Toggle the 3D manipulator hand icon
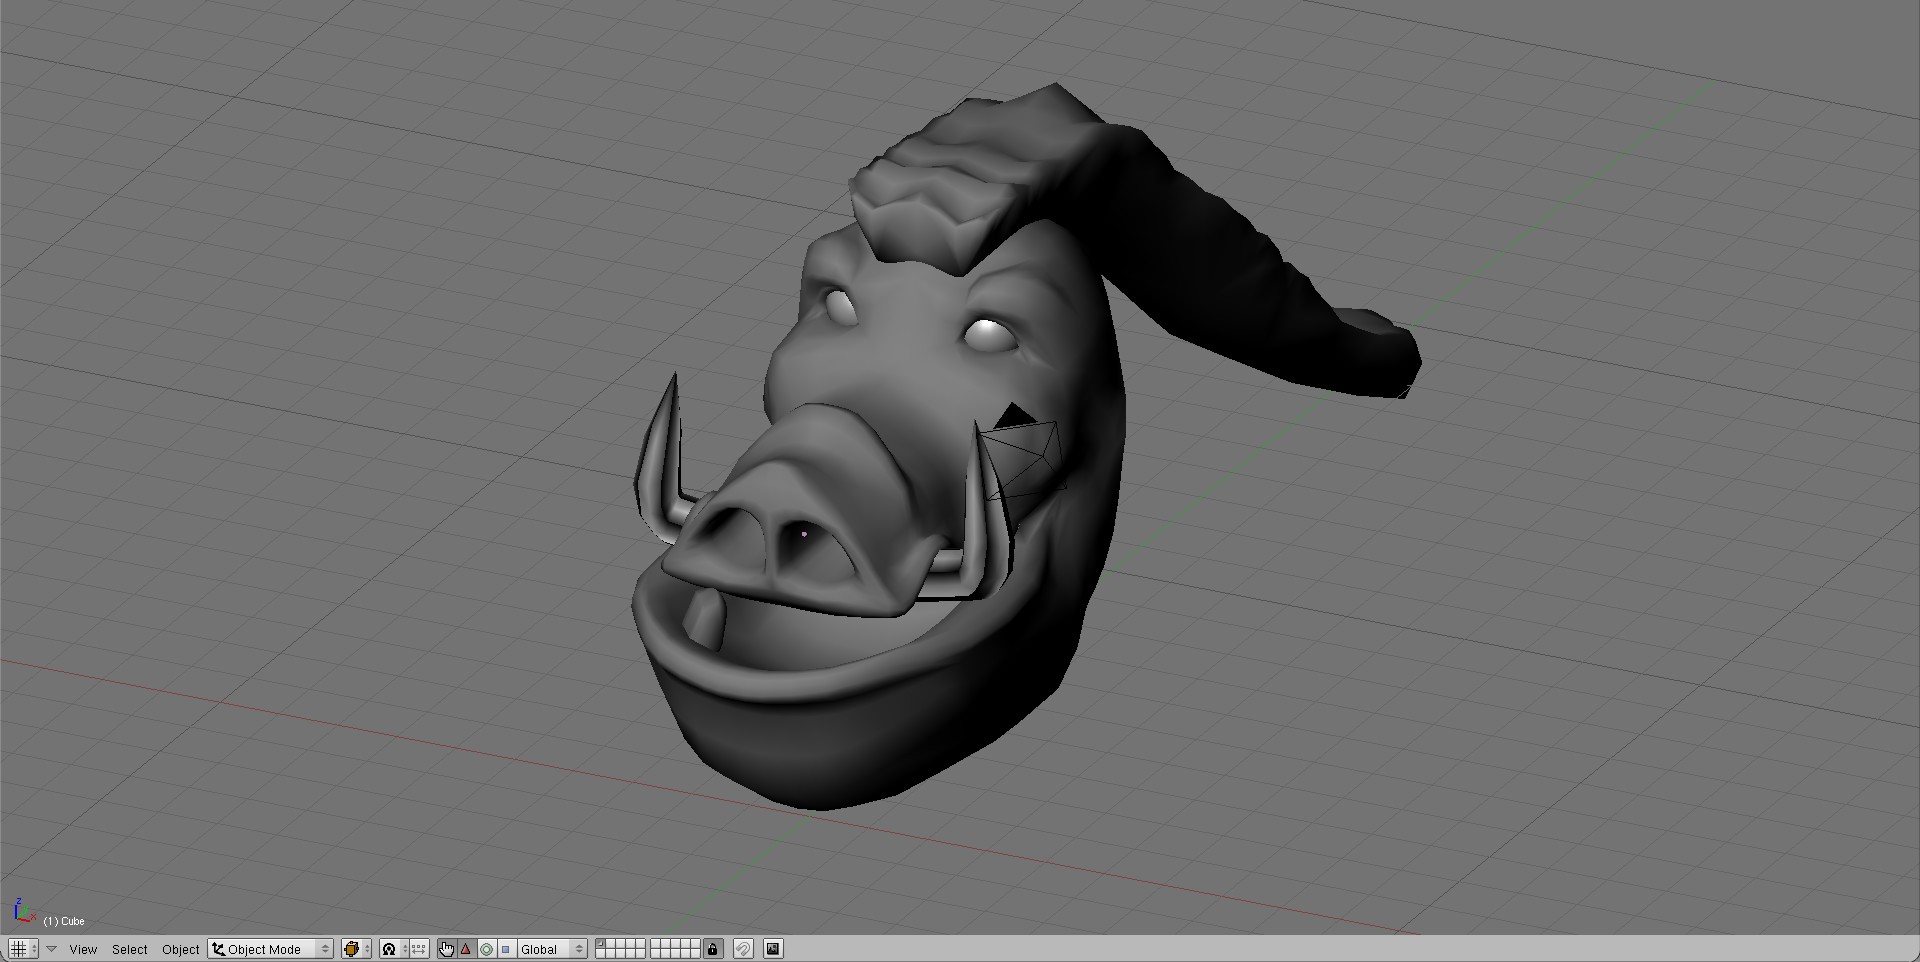Screen dimensions: 1920x962 pos(446,949)
